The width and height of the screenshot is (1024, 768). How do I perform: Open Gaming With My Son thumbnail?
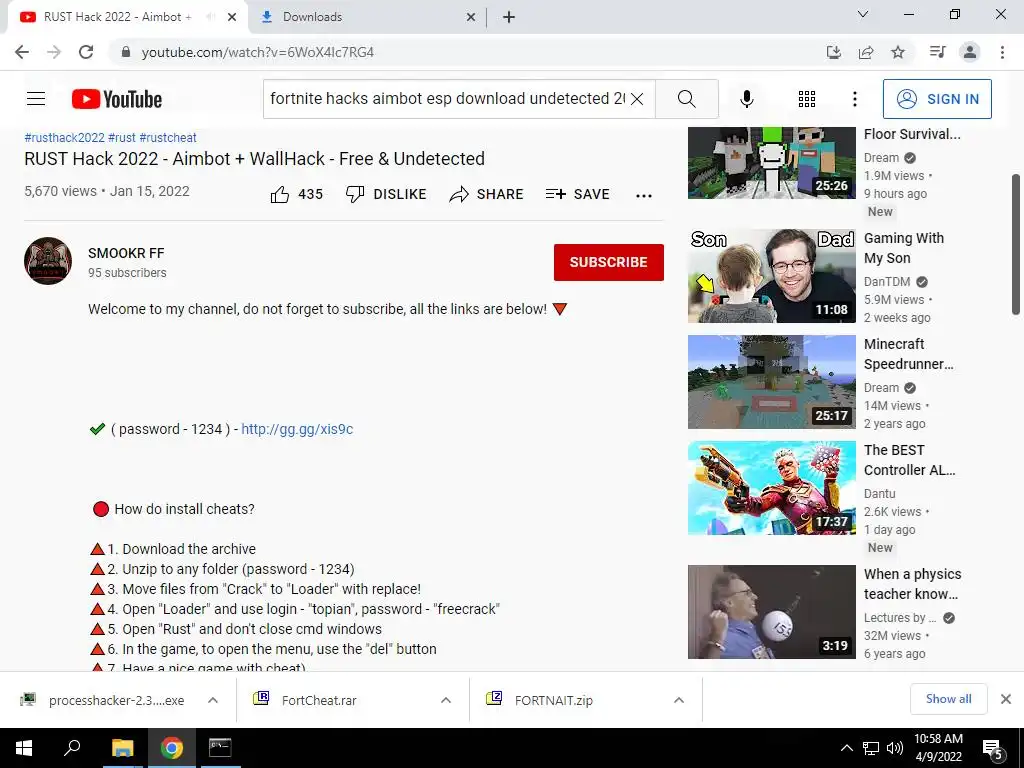coord(771,276)
